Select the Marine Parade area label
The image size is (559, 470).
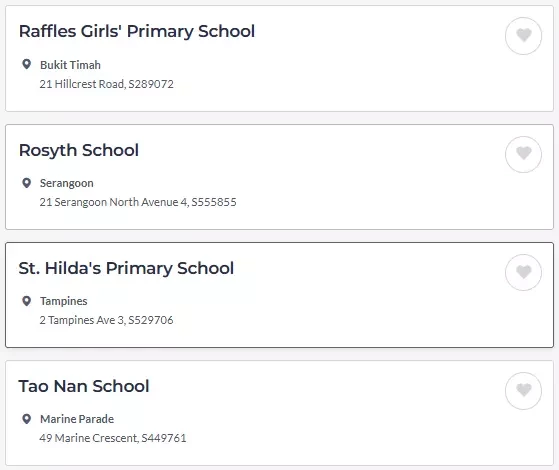pyautogui.click(x=77, y=419)
